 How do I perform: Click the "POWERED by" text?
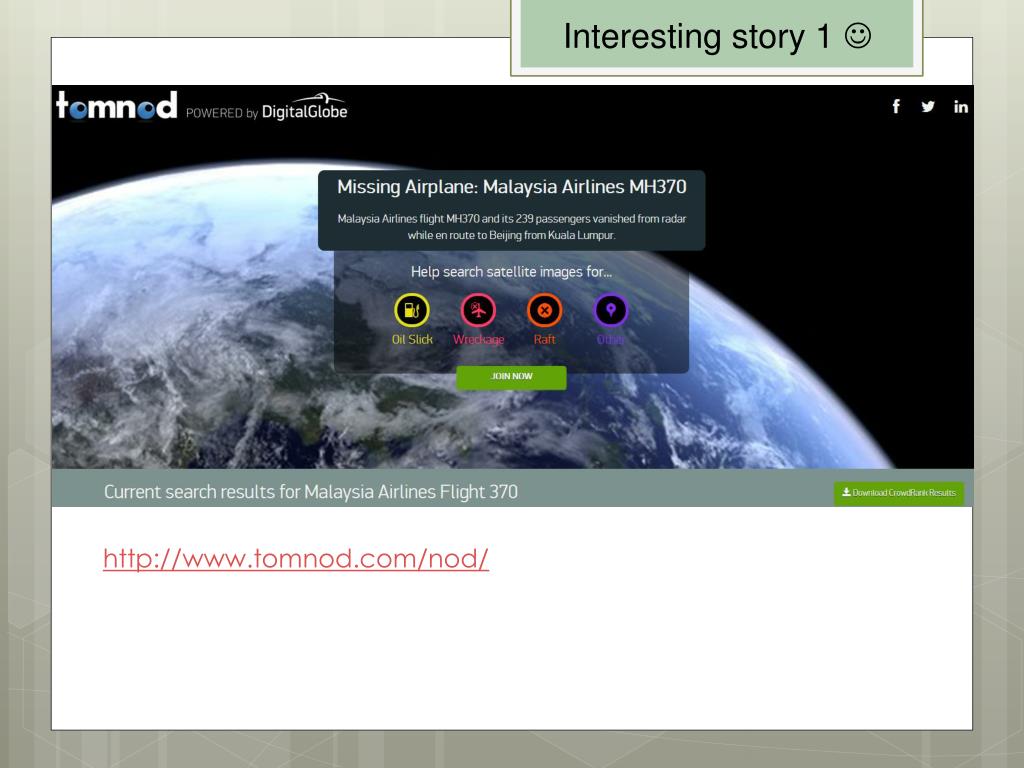[222, 113]
